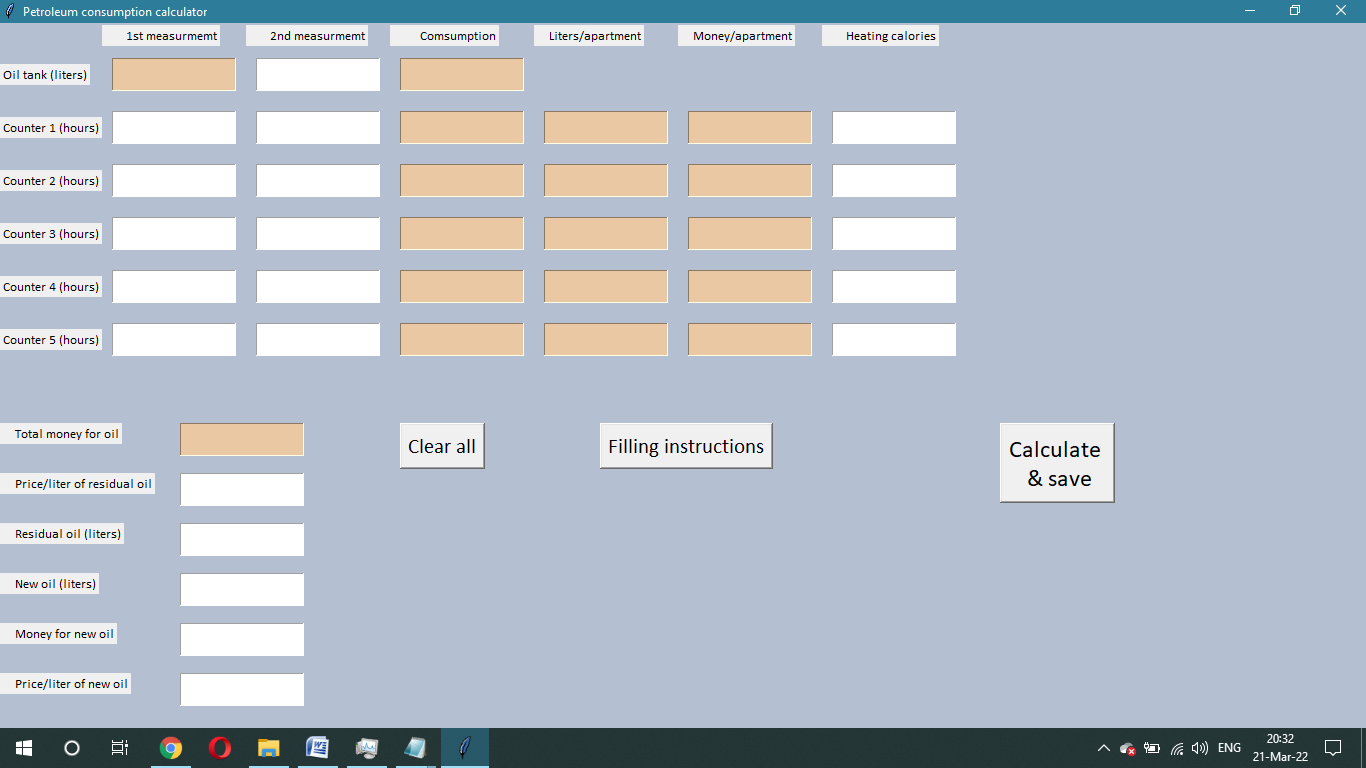
Task: Launch Notepad from the taskbar
Action: coord(415,747)
